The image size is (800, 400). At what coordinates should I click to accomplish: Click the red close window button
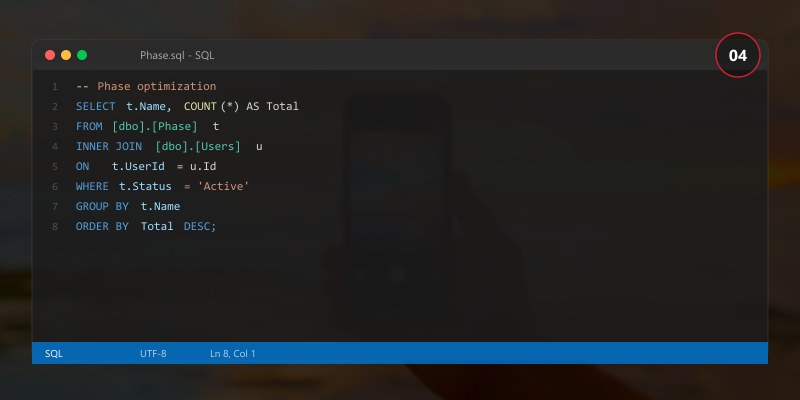[x=50, y=55]
